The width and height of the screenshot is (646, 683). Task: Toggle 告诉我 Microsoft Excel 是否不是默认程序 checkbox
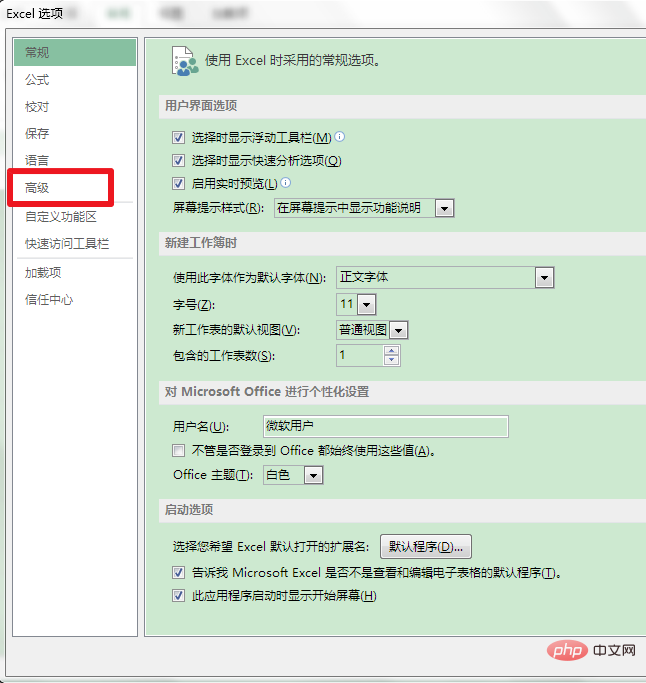[178, 572]
